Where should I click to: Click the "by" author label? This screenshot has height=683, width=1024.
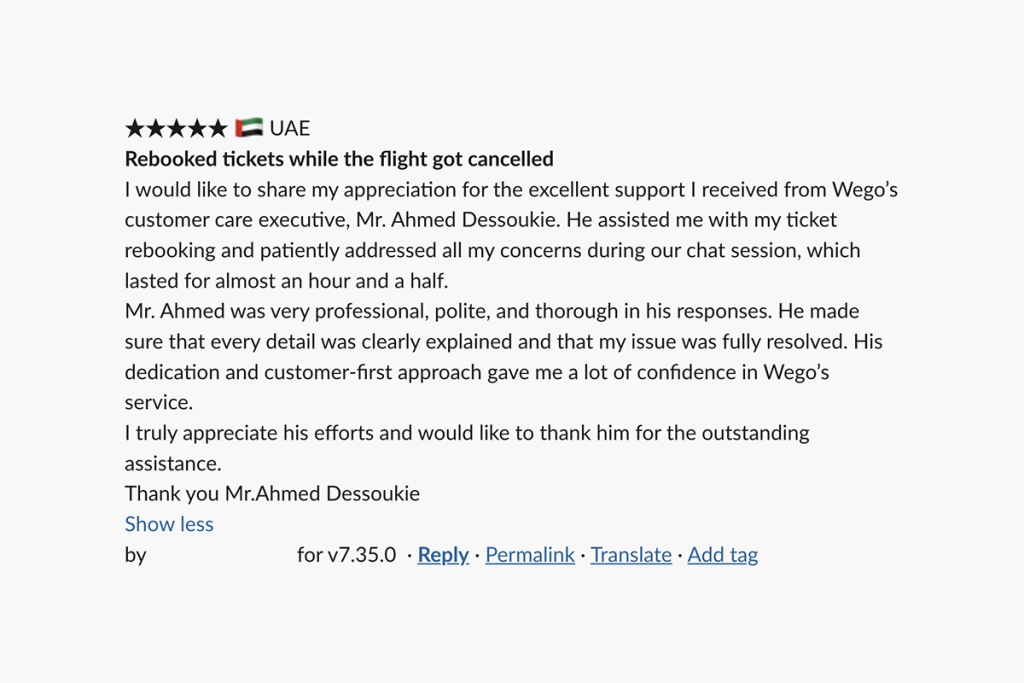click(135, 555)
